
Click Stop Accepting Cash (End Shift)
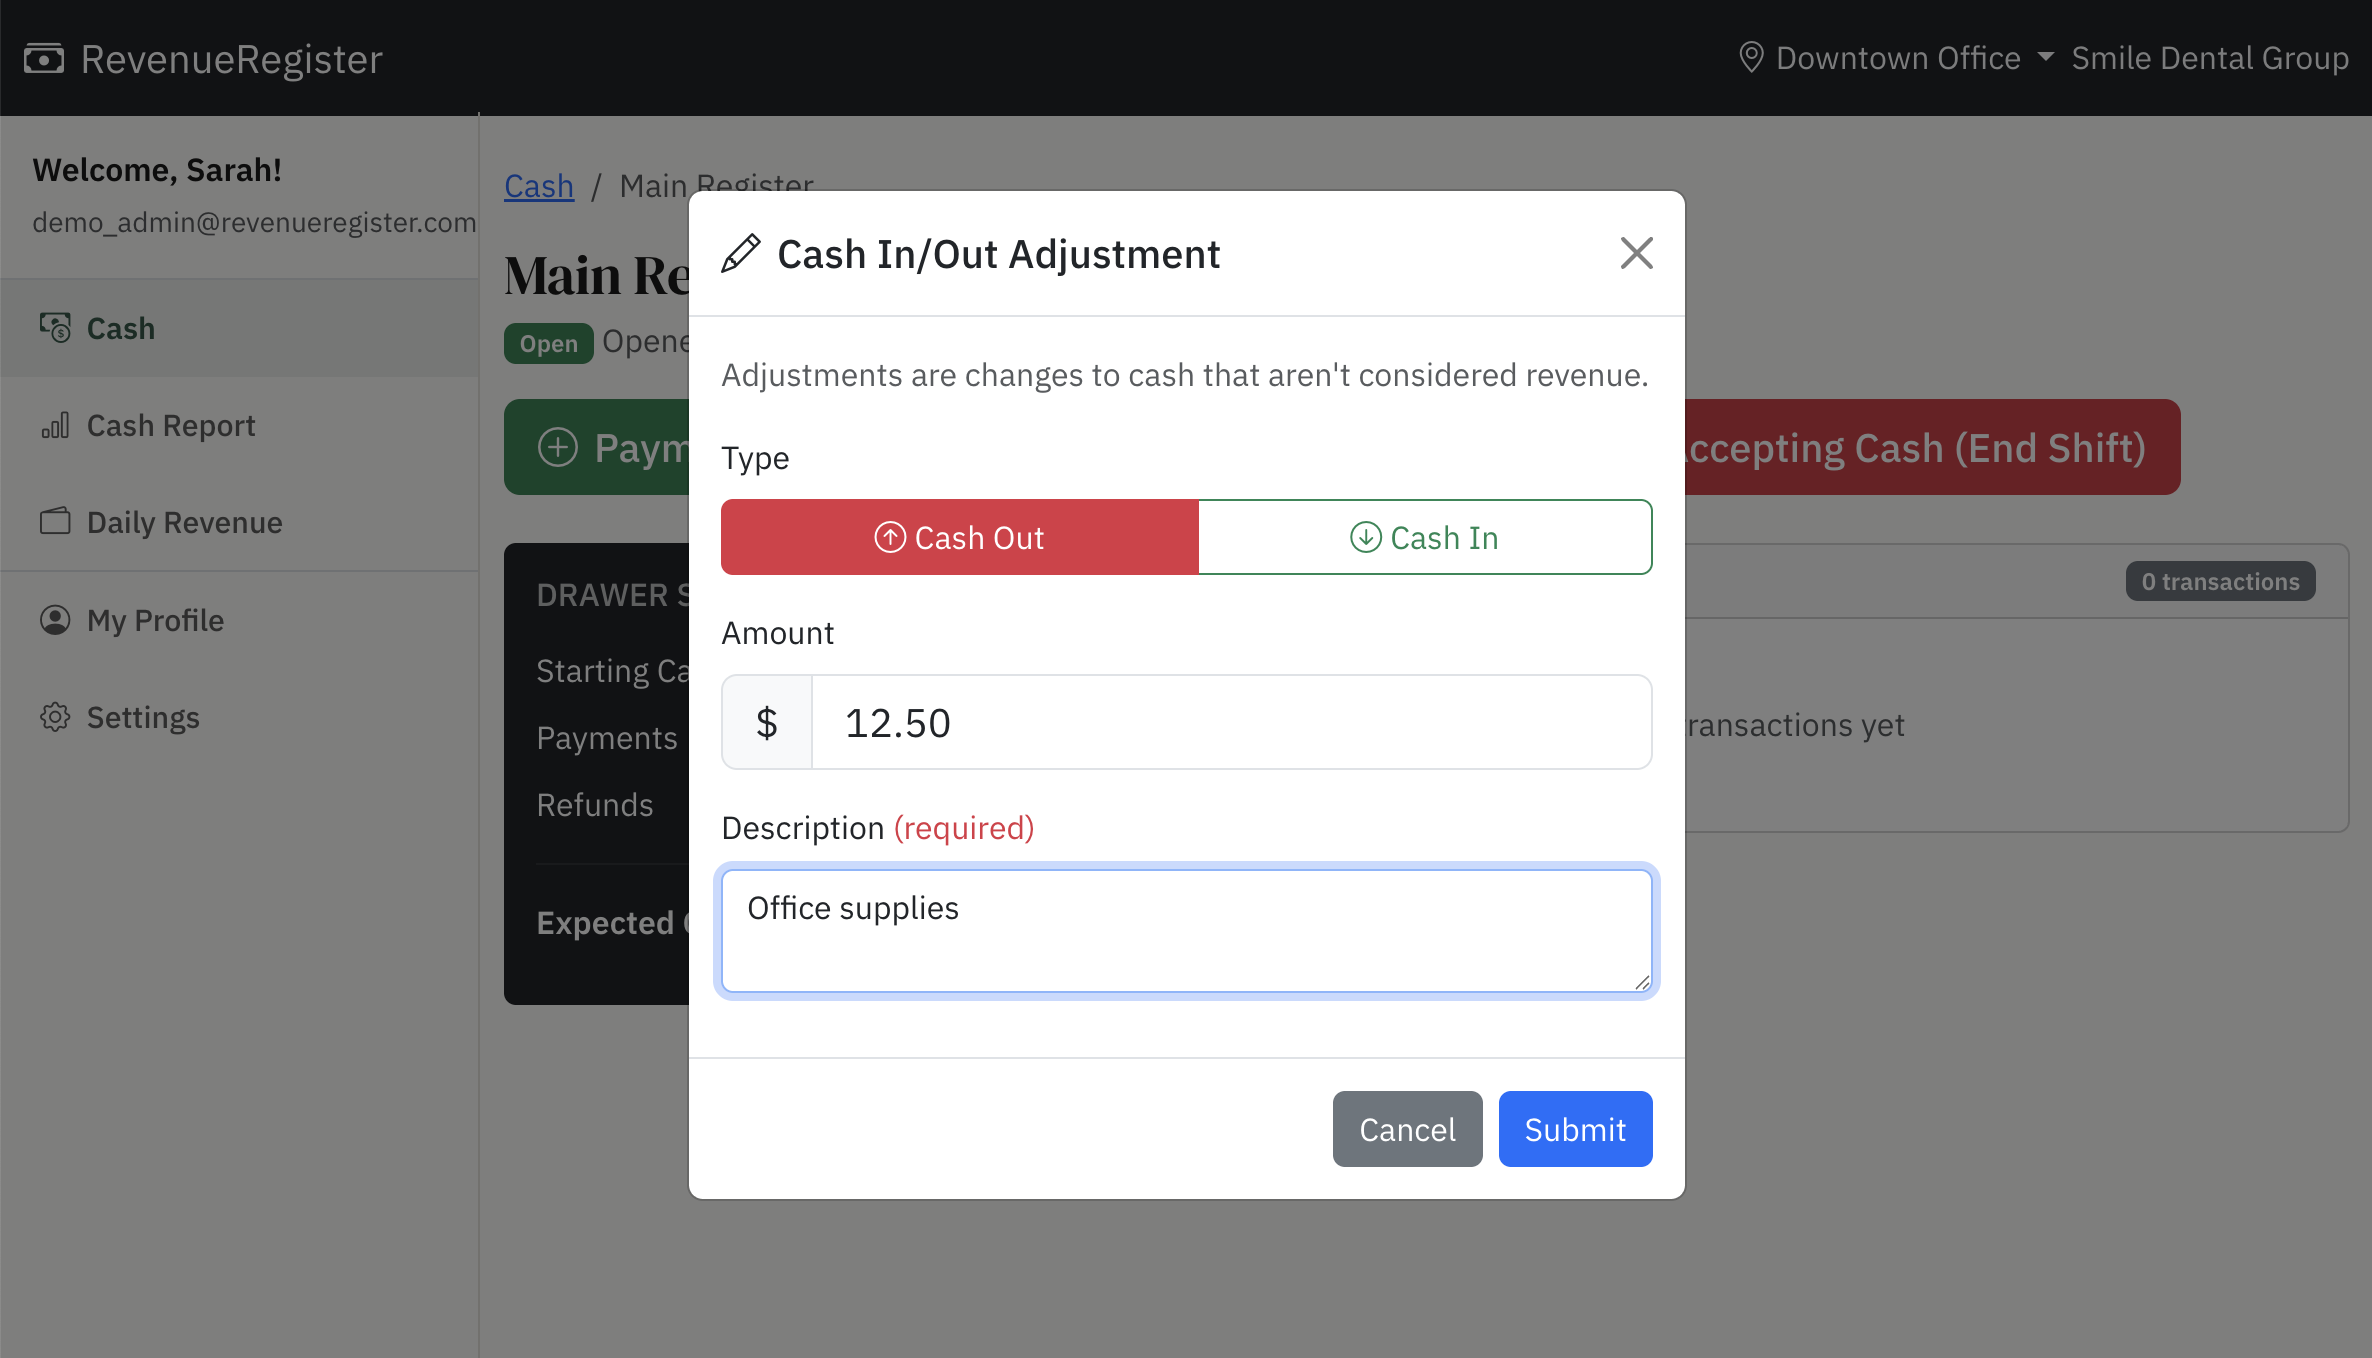[x=1930, y=447]
